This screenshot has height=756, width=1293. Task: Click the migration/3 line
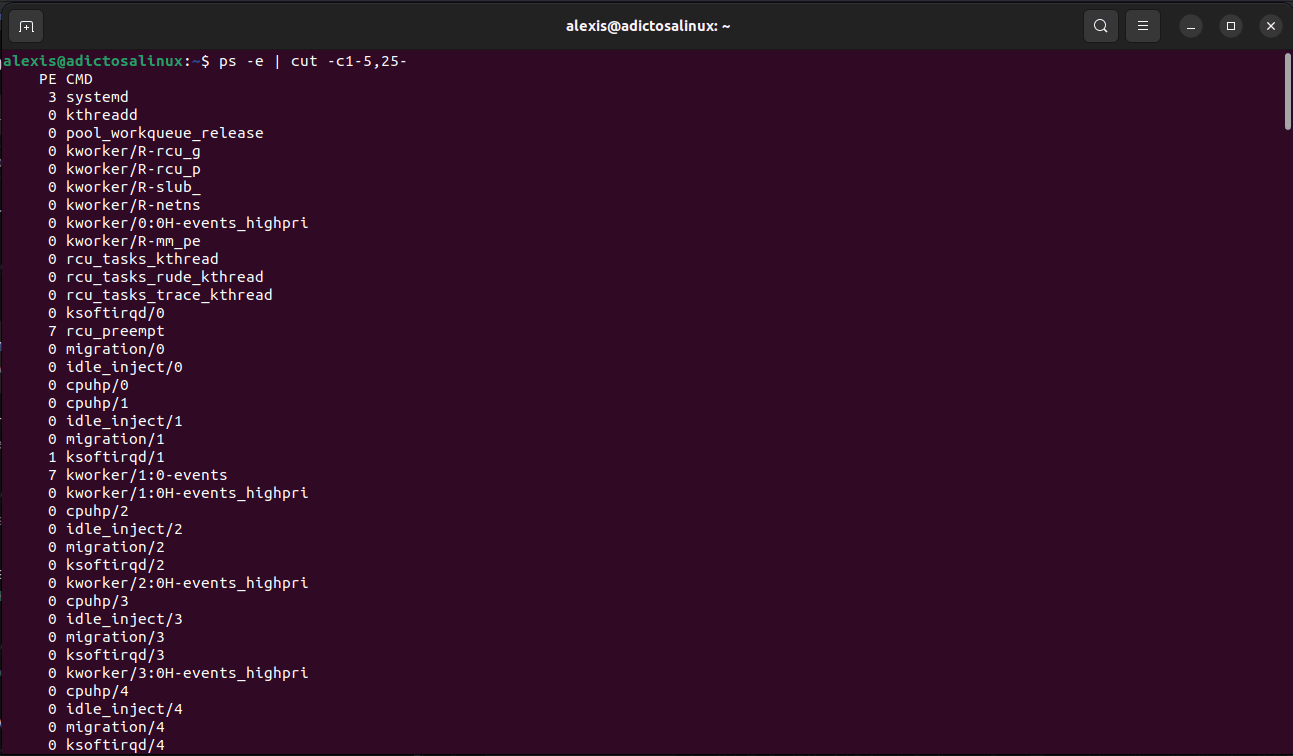tap(106, 637)
